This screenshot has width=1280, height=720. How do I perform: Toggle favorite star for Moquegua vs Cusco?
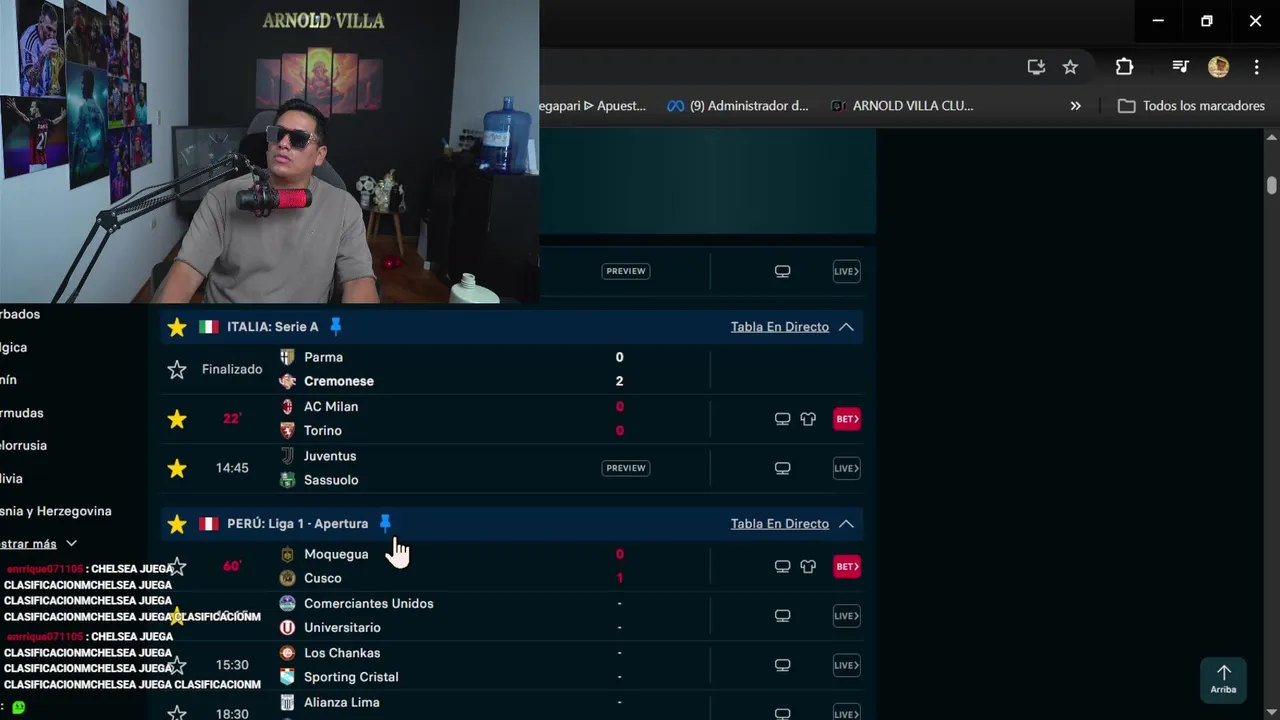pos(177,566)
